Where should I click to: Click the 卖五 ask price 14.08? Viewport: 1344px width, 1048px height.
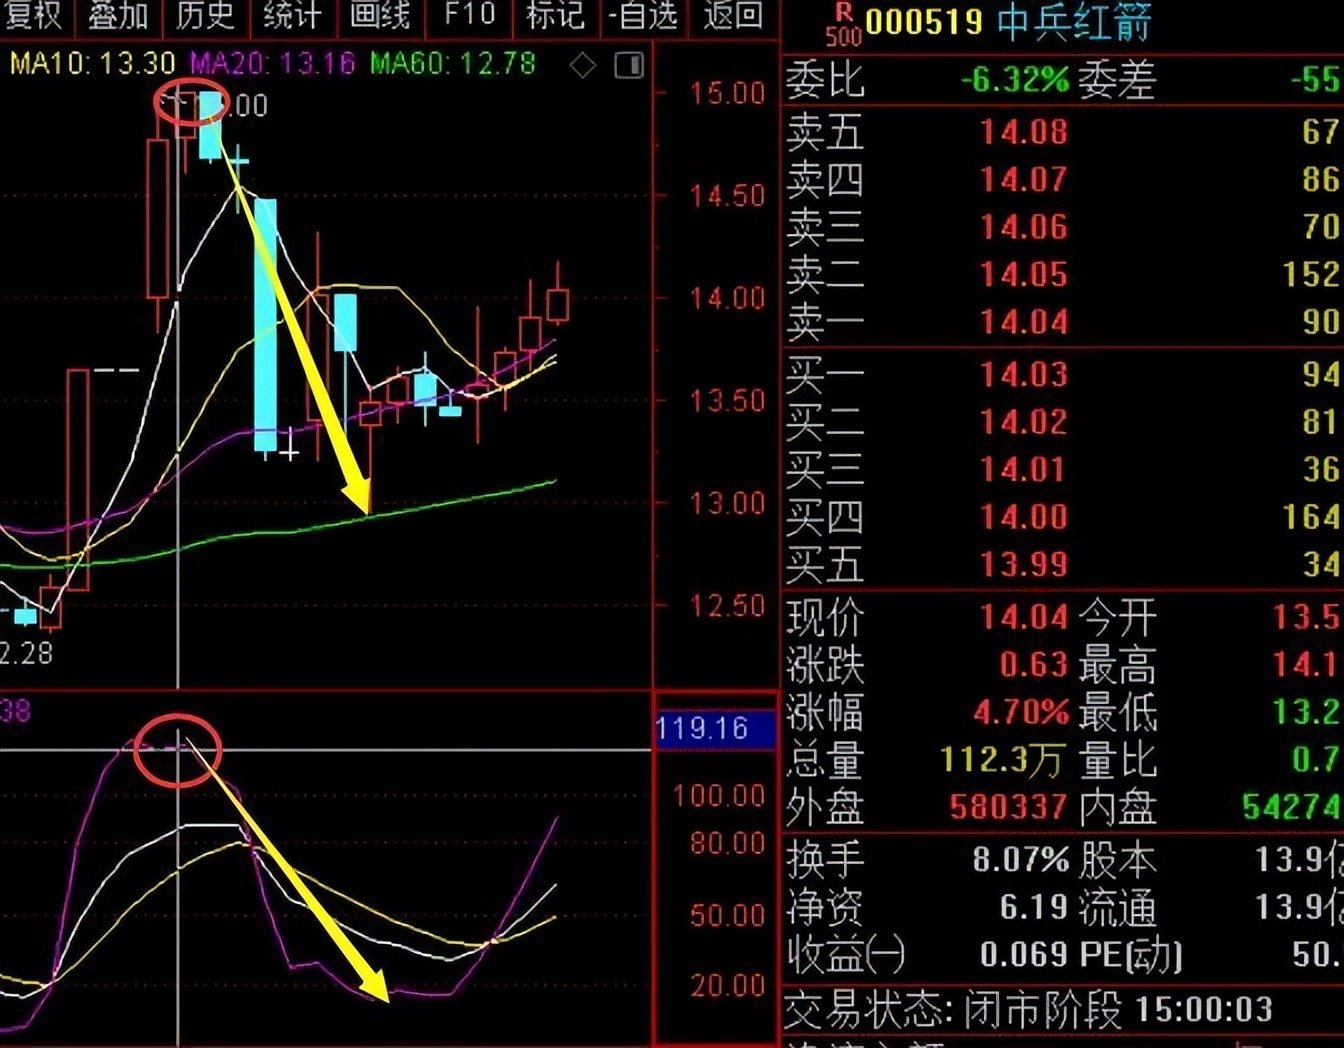click(x=1021, y=133)
